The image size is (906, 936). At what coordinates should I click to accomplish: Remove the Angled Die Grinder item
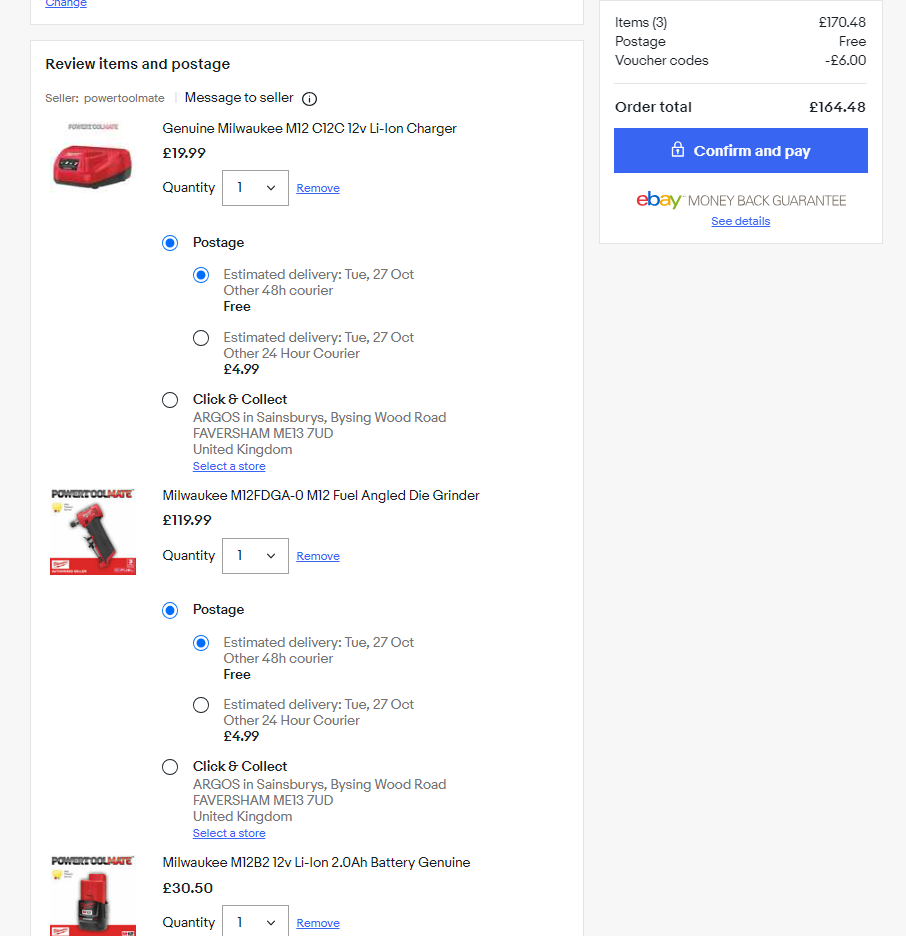pyautogui.click(x=318, y=556)
